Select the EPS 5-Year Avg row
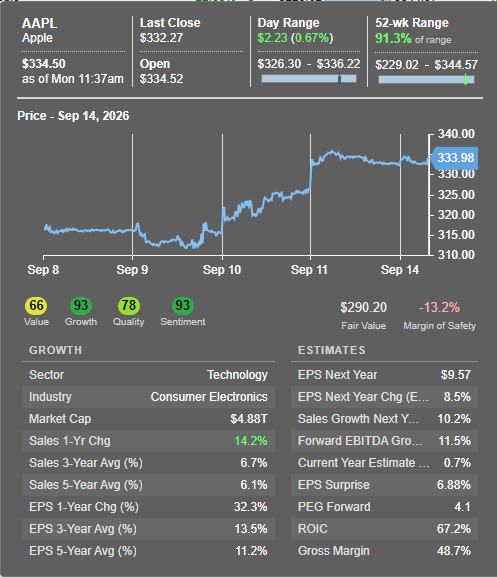 pyautogui.click(x=148, y=551)
